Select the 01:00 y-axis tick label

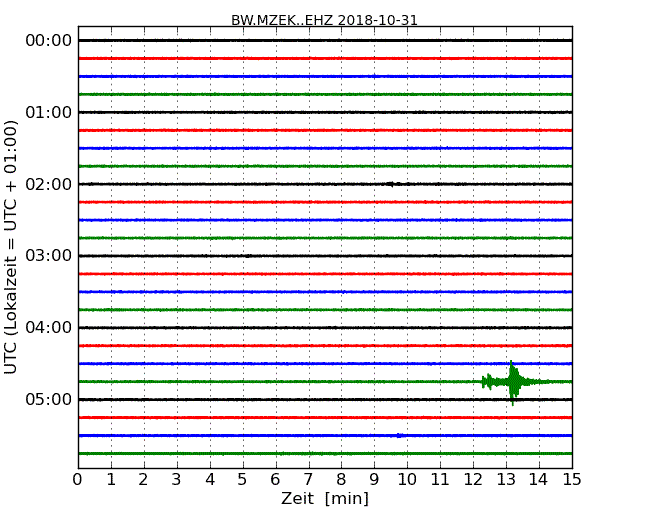click(x=47, y=112)
